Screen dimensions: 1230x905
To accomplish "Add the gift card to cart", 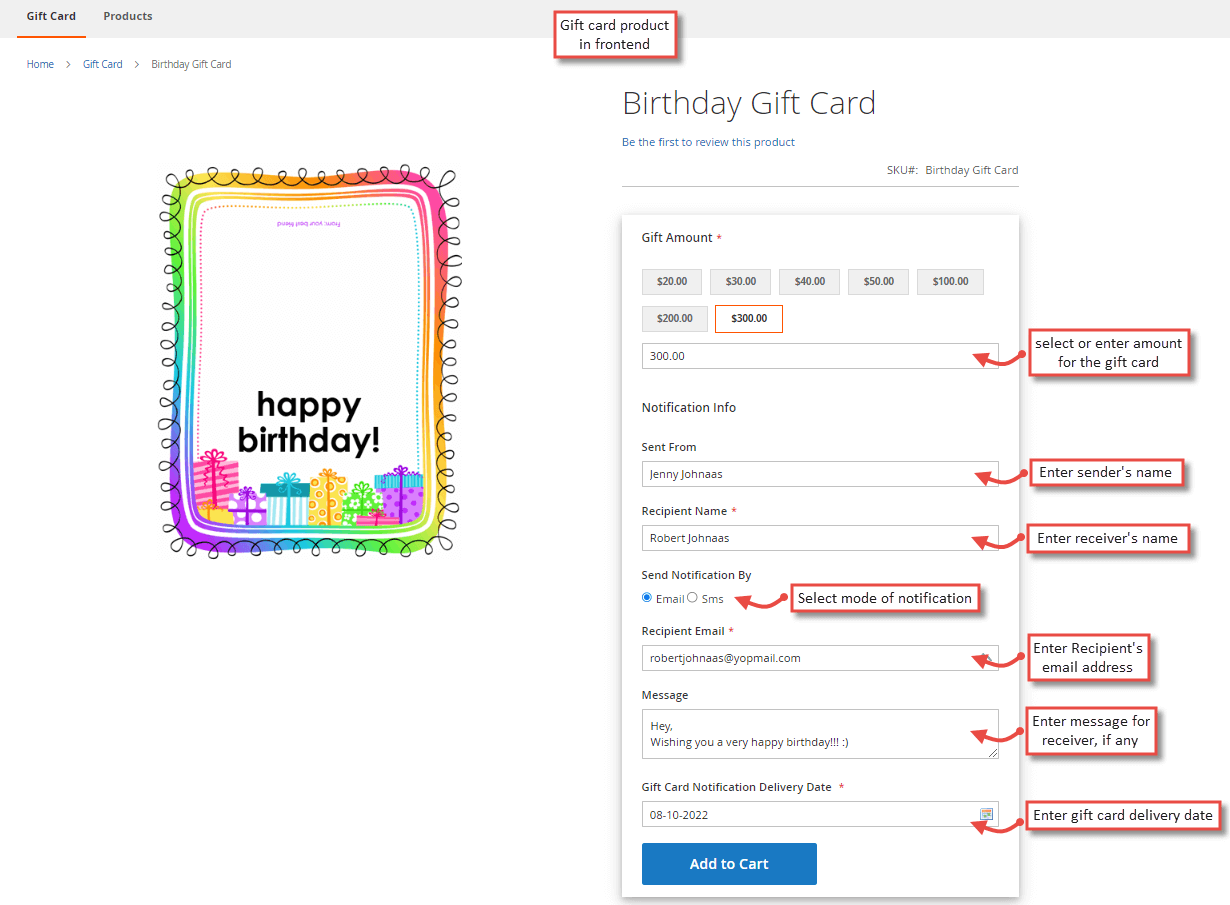I will (729, 864).
